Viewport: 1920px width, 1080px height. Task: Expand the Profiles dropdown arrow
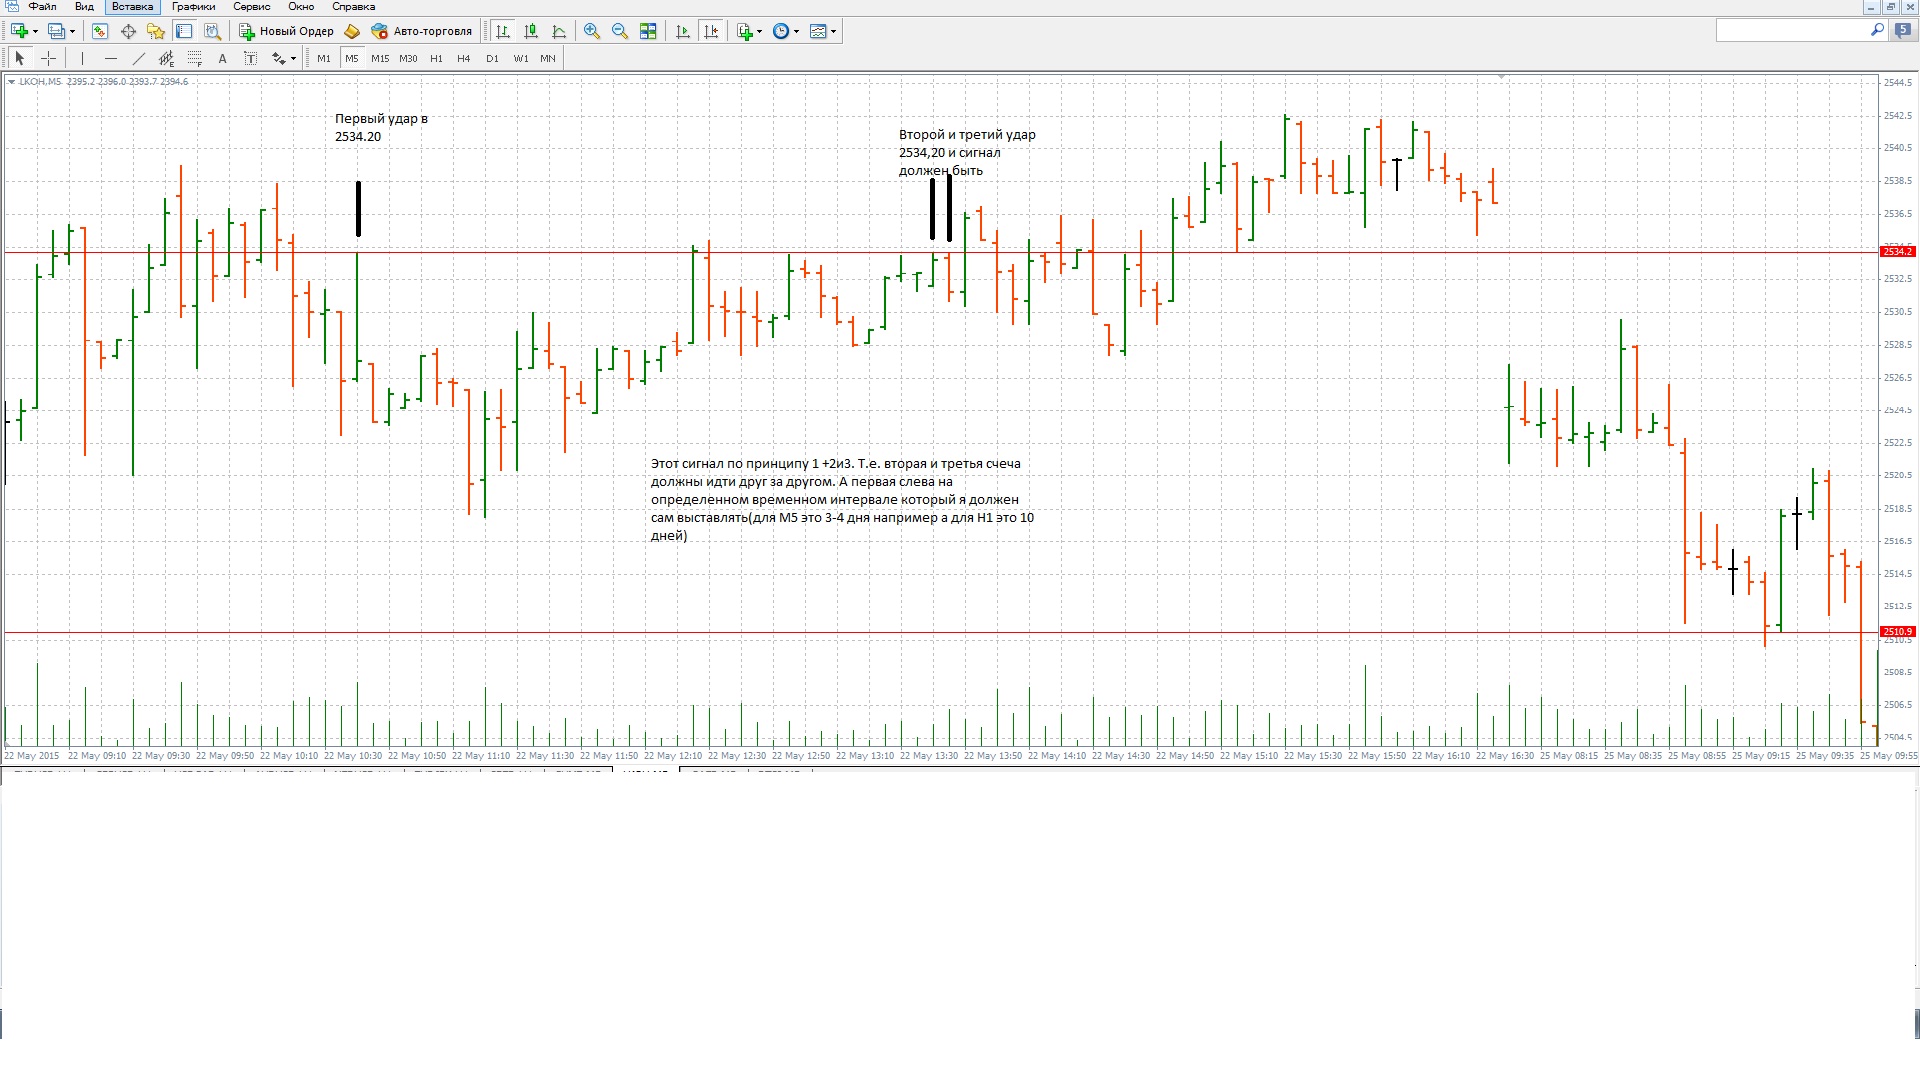[x=72, y=31]
